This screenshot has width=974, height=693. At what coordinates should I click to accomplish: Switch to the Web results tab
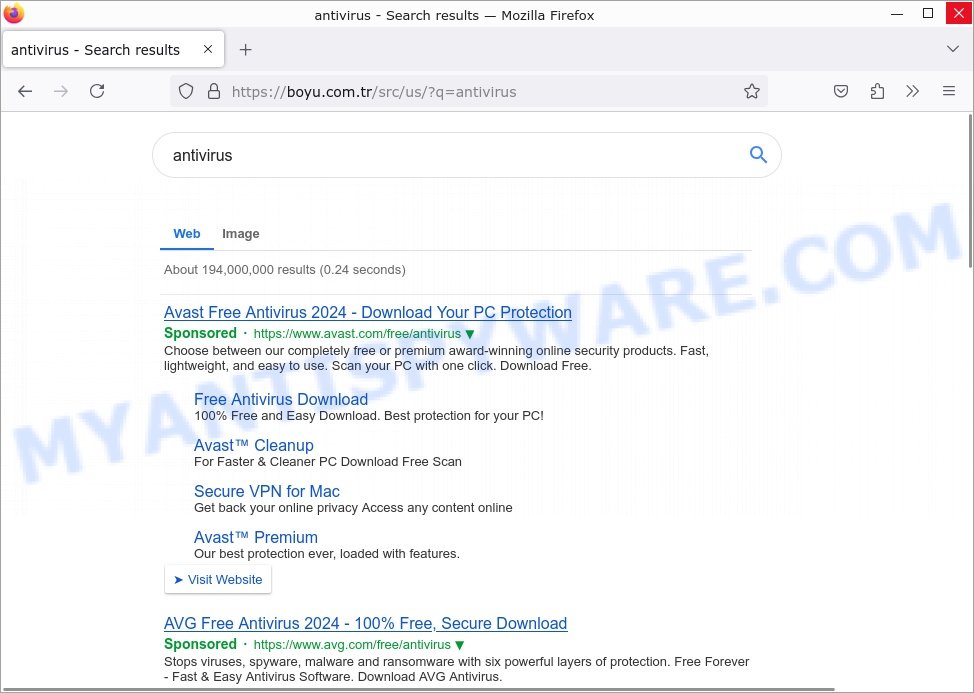pyautogui.click(x=186, y=234)
